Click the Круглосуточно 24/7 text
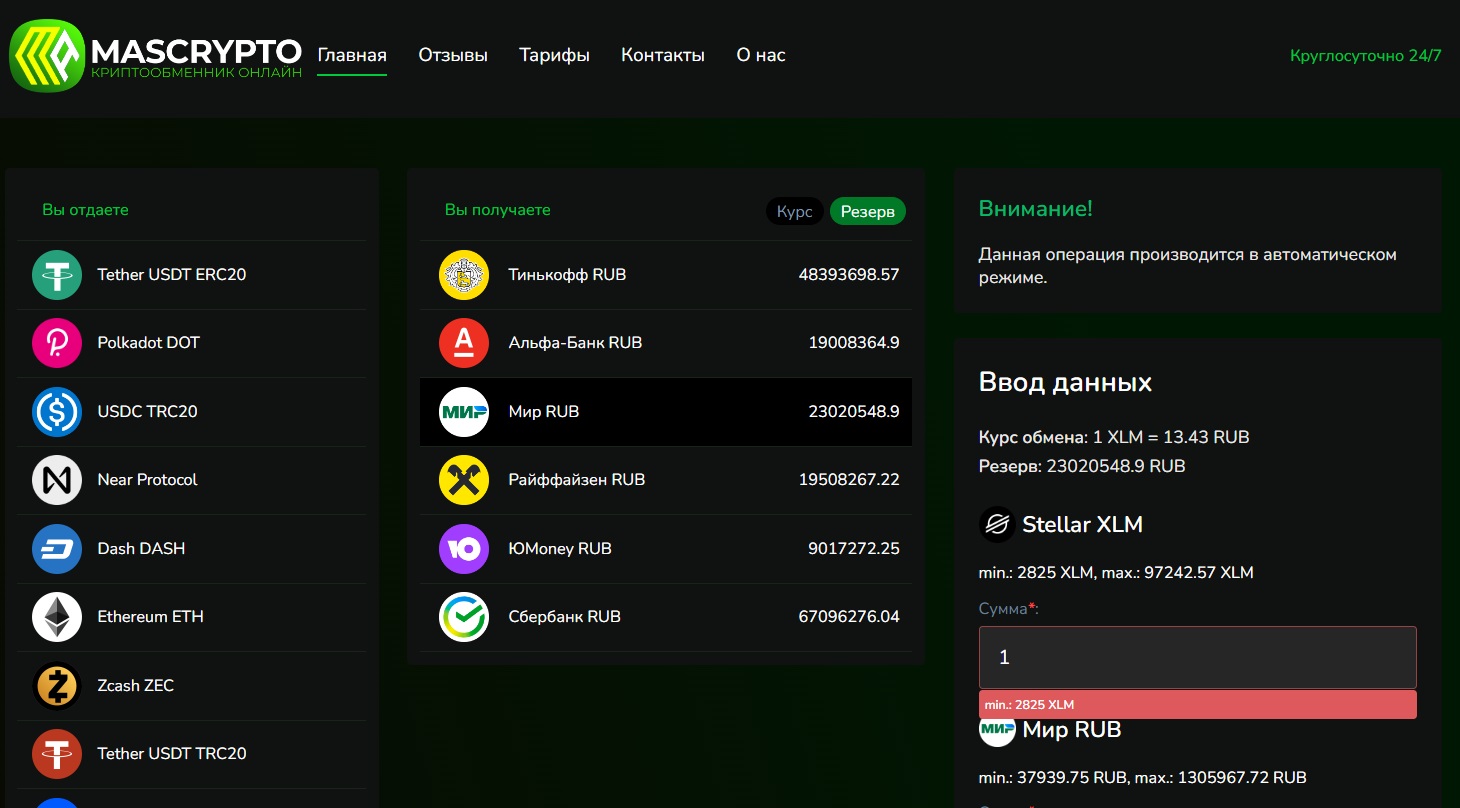 1366,56
